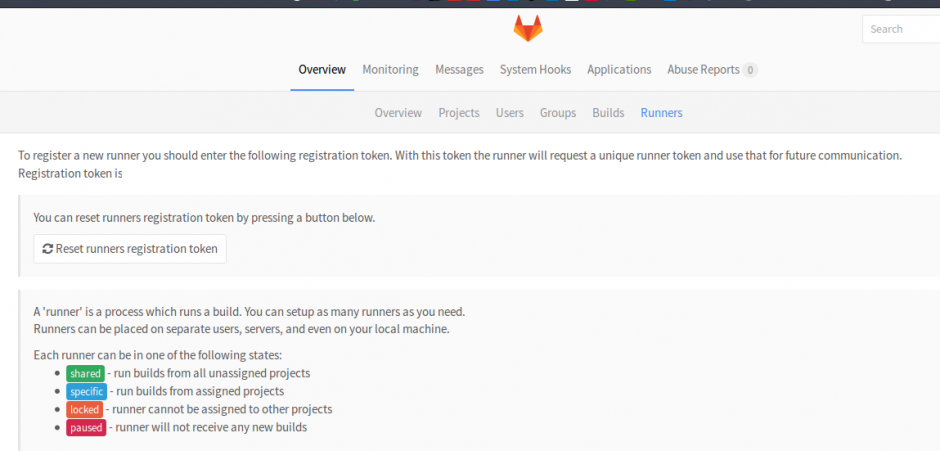Click the orange 'locked' state label

pos(84,409)
